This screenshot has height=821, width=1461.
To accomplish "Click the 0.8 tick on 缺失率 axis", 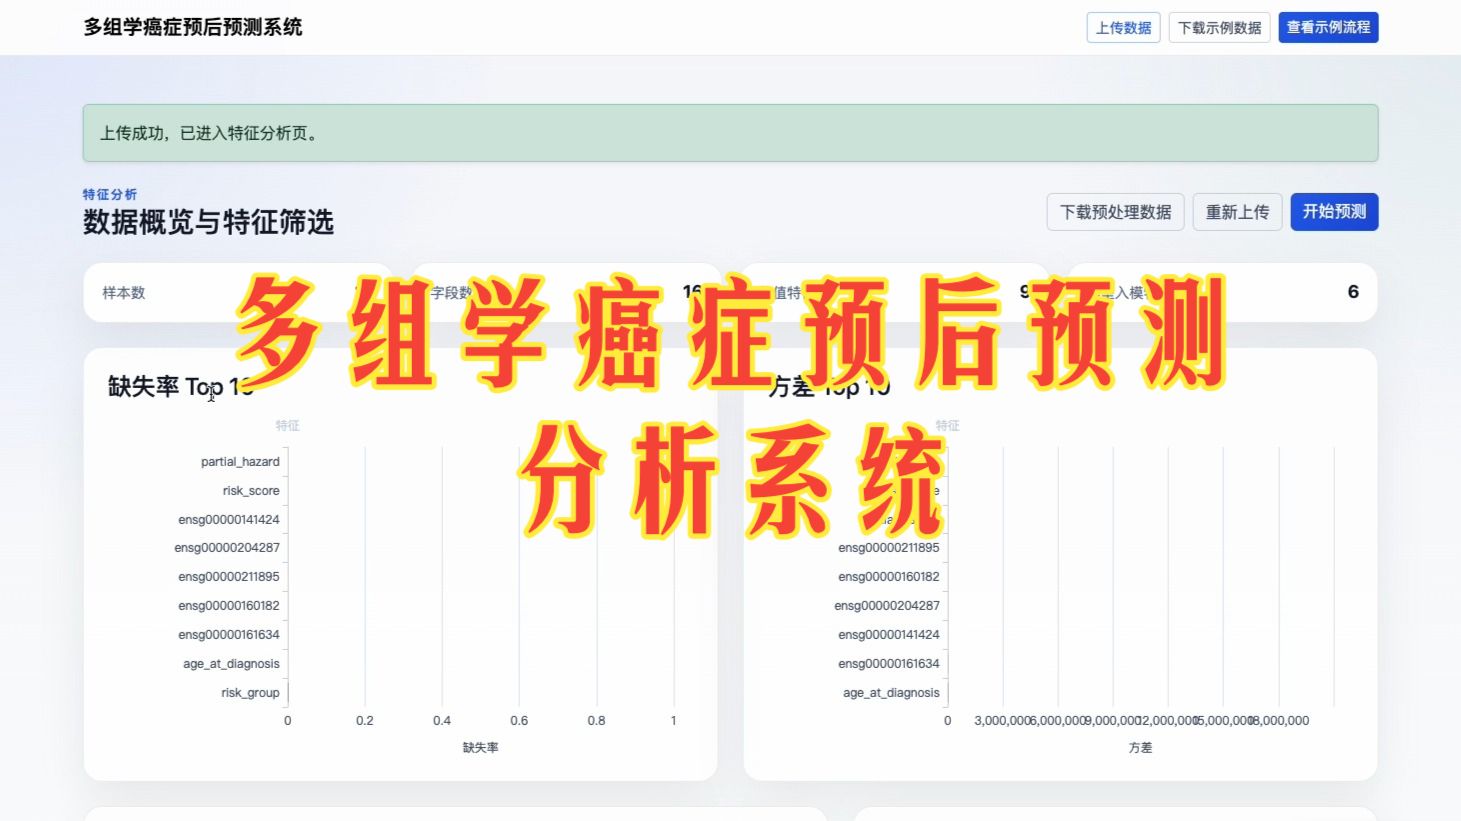I will click(x=596, y=721).
